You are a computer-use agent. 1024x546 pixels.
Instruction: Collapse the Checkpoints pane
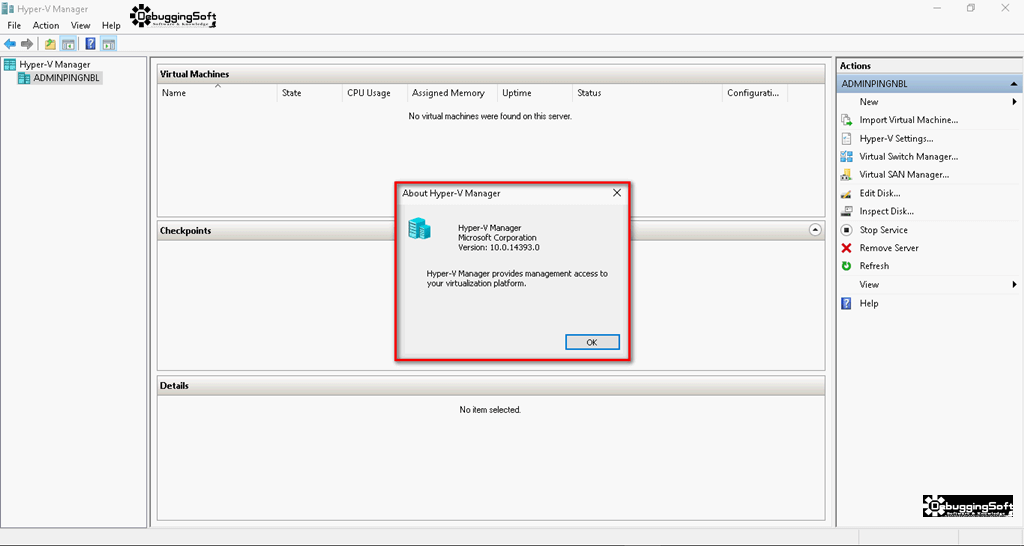tap(815, 230)
